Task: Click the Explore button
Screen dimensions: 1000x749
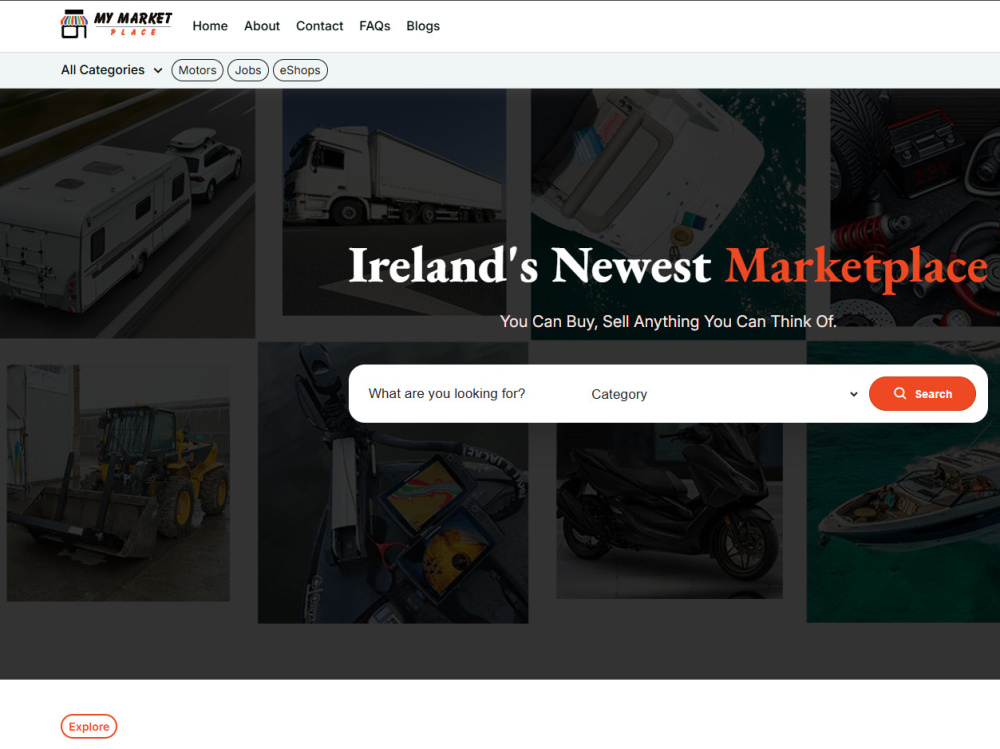Action: click(x=89, y=726)
